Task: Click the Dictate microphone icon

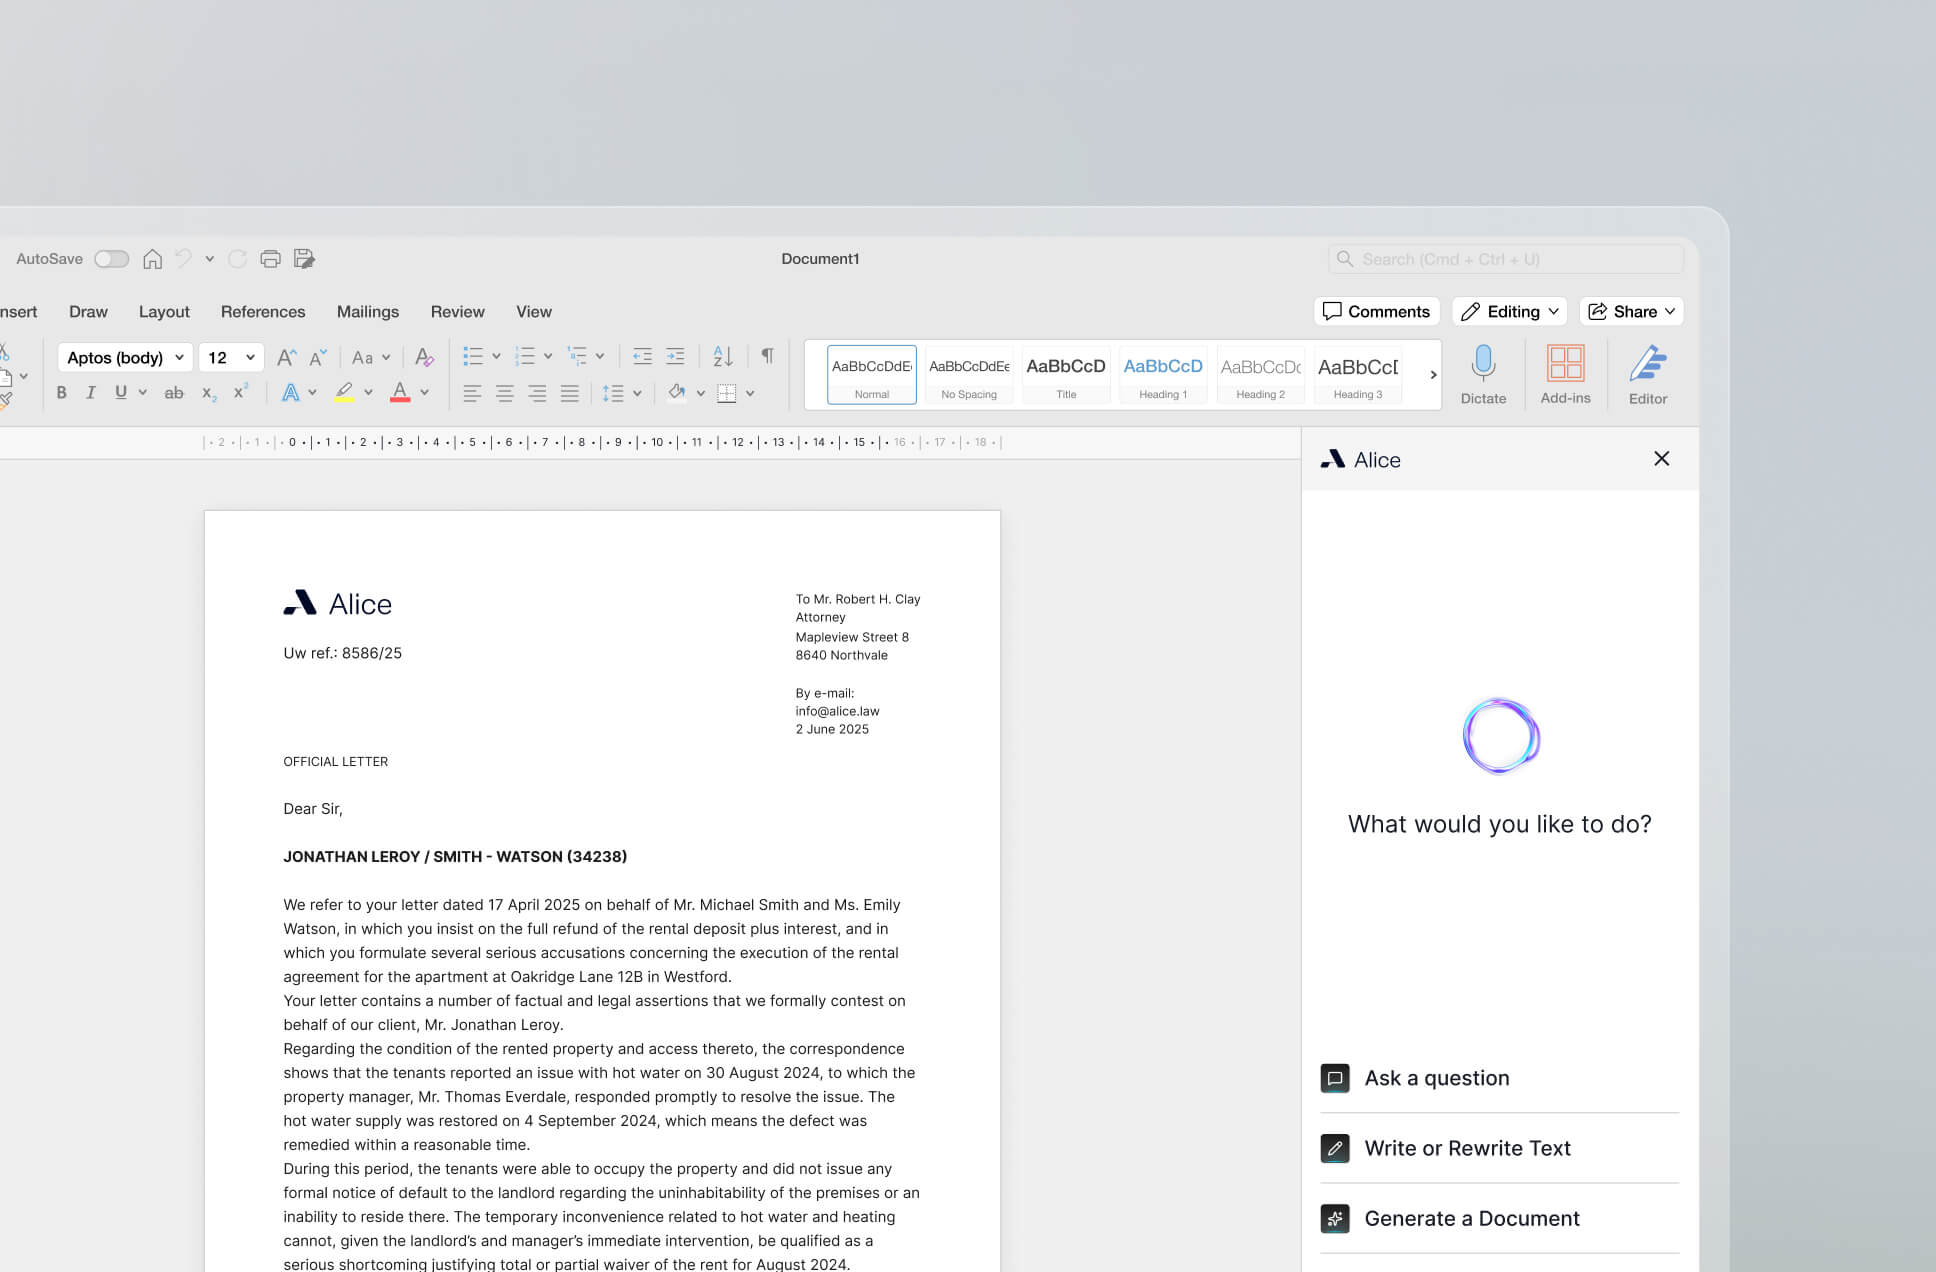Action: tap(1483, 363)
